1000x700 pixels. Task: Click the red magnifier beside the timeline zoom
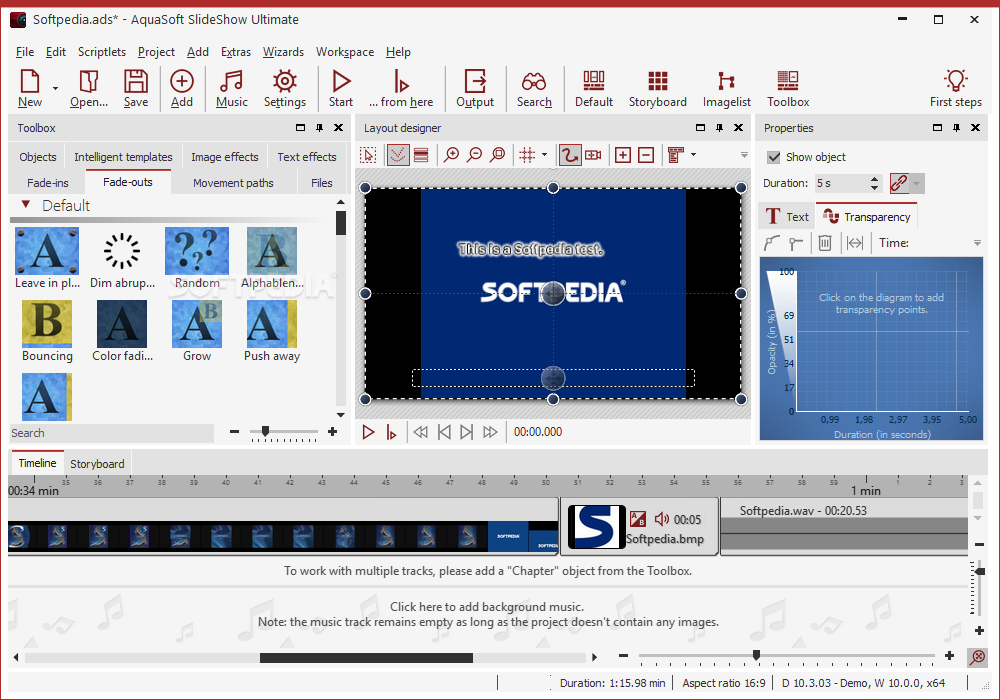[x=977, y=656]
